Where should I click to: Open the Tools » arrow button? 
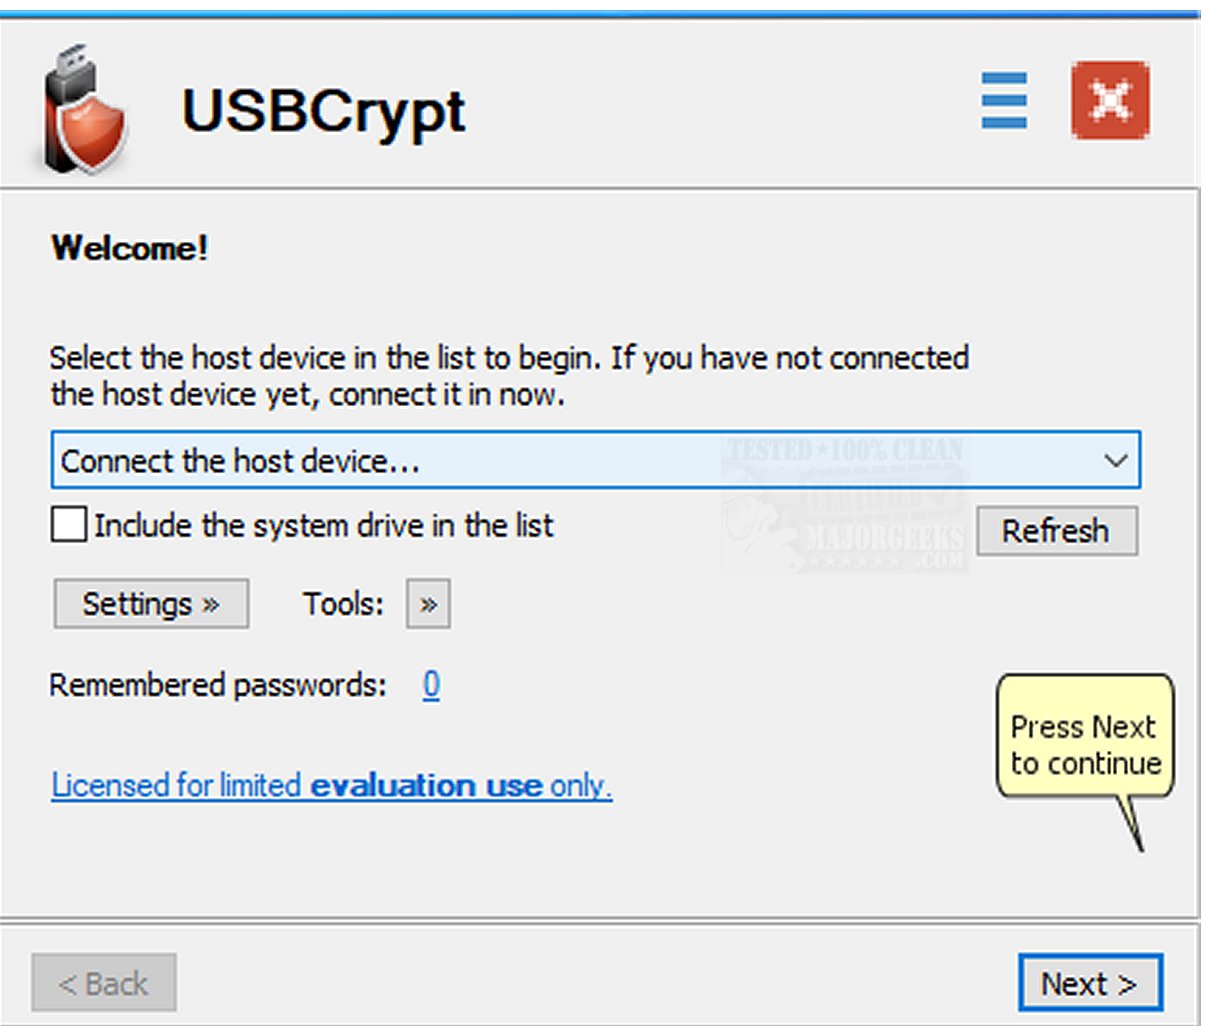click(x=428, y=604)
